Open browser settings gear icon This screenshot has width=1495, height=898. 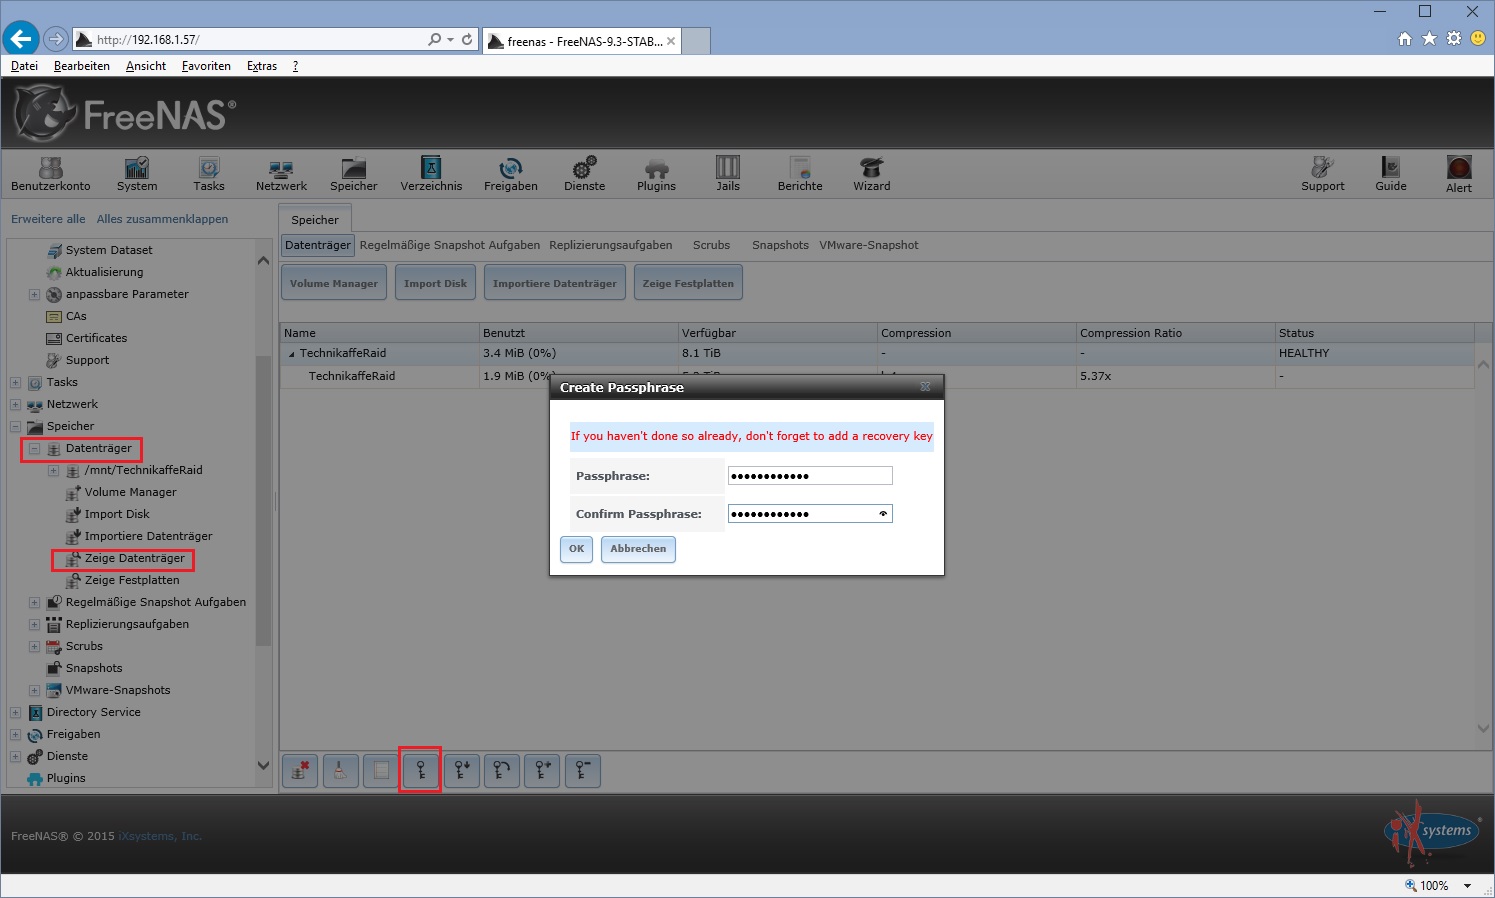tap(1454, 39)
